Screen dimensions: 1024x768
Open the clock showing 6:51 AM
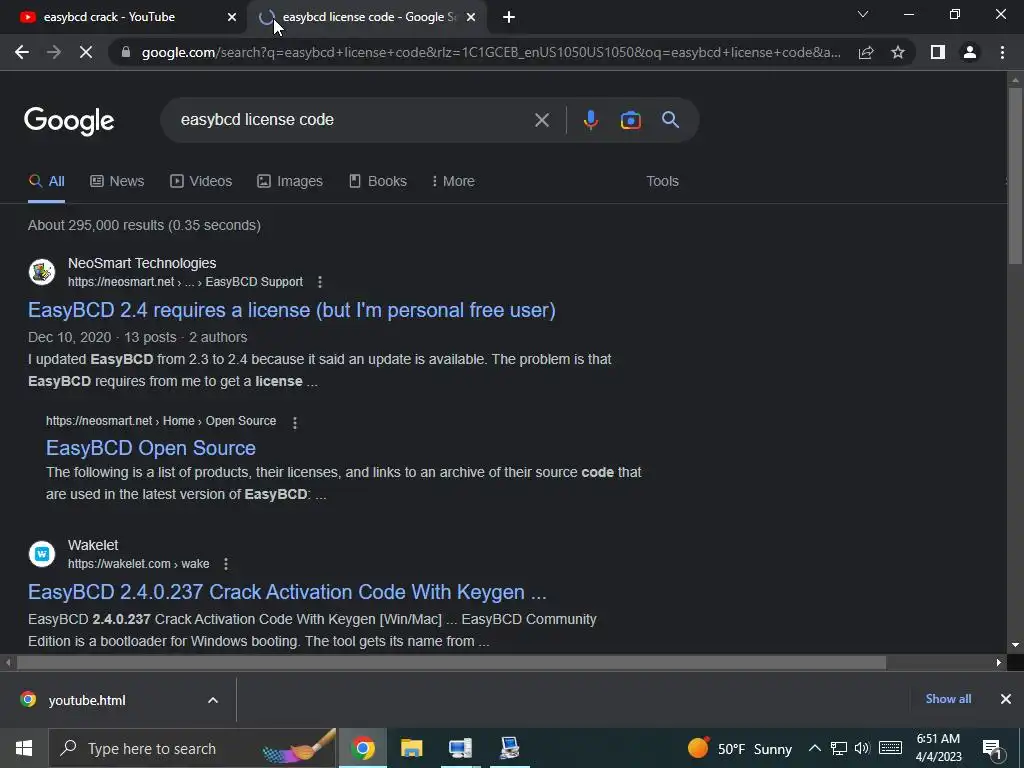coord(938,748)
